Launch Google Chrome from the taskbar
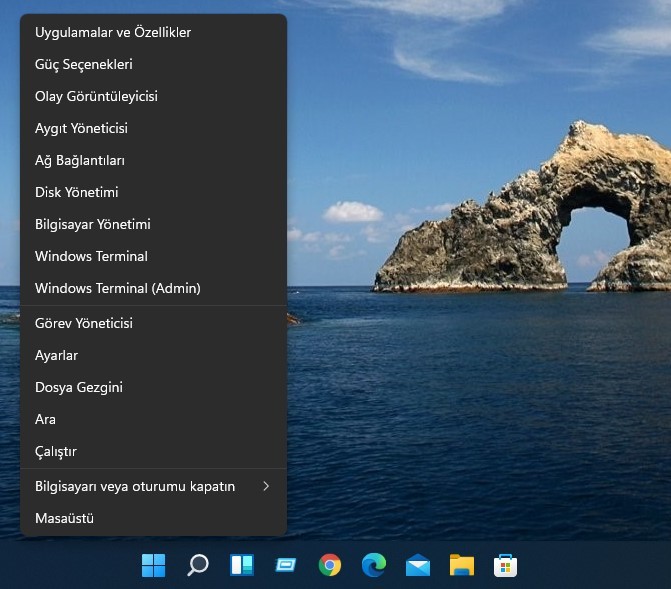The height and width of the screenshot is (589, 671). [330, 566]
